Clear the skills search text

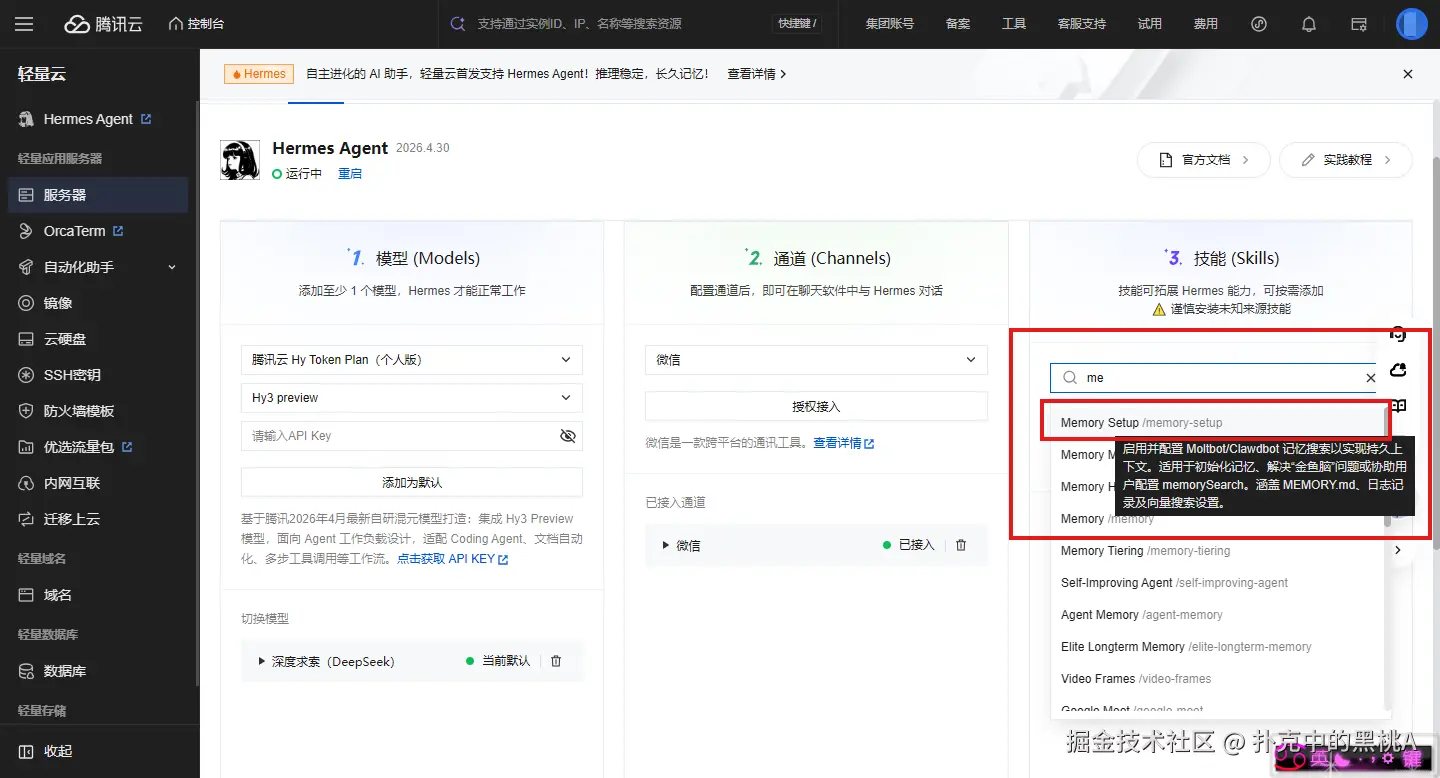(1371, 378)
